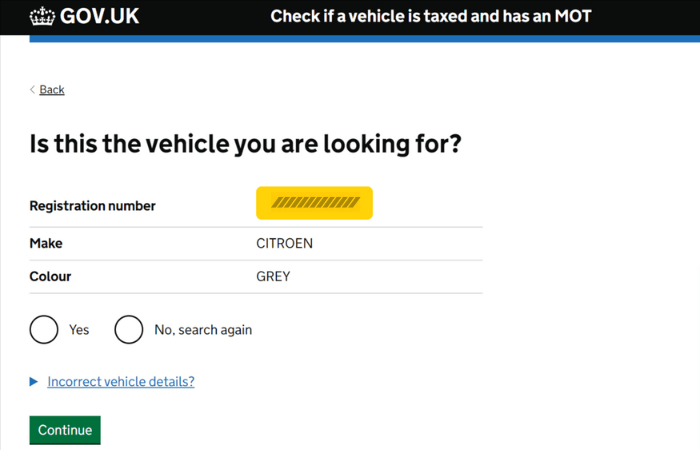700x450 pixels.
Task: Click the Registration number row label
Action: (x=92, y=206)
